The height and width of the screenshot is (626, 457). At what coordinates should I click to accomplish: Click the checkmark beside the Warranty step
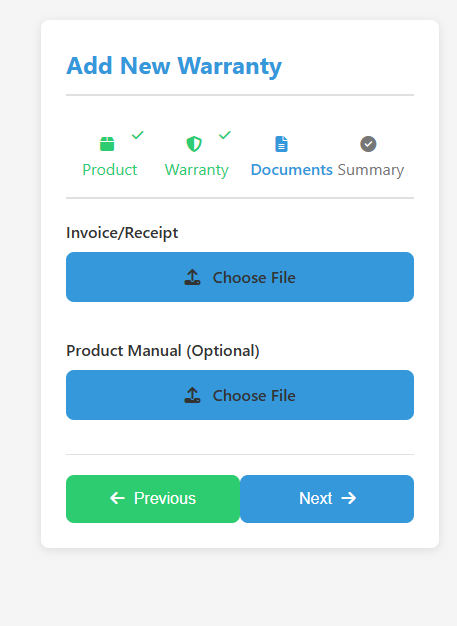225,135
